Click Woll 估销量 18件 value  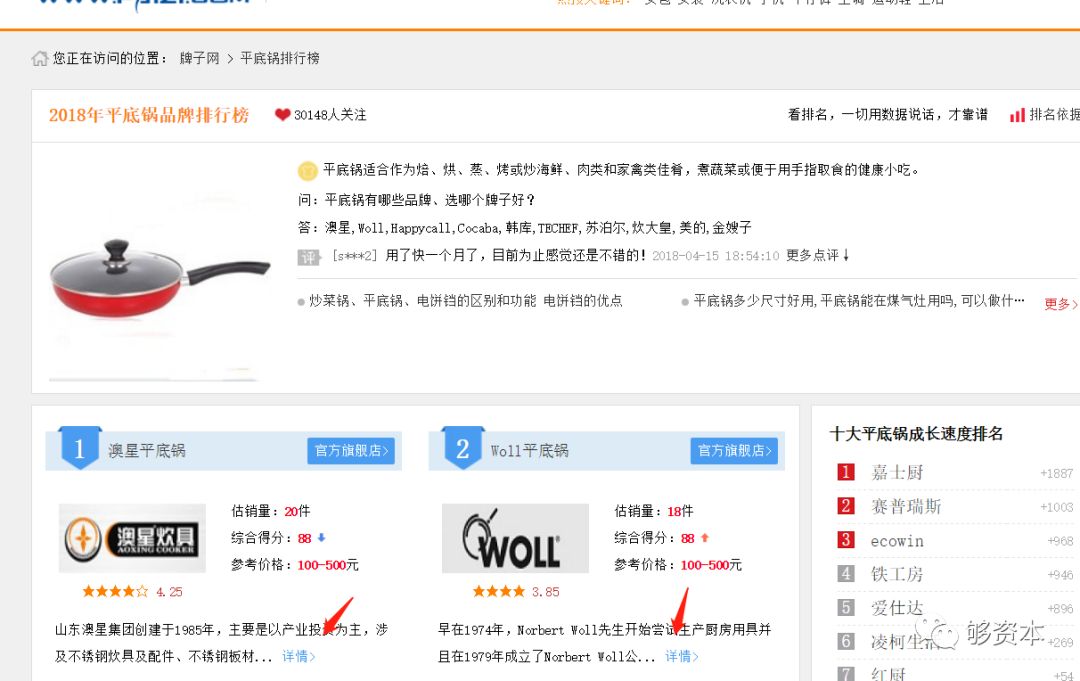680,512
